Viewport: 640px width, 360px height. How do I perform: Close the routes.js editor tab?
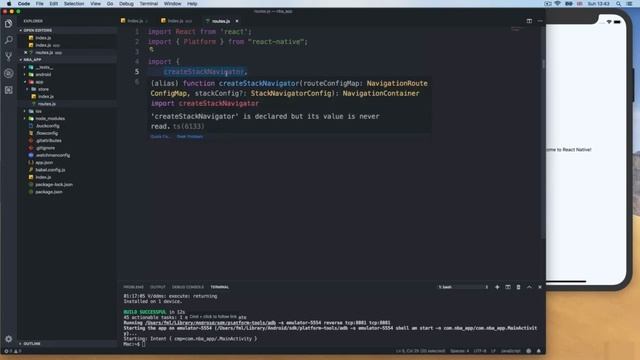[237, 21]
